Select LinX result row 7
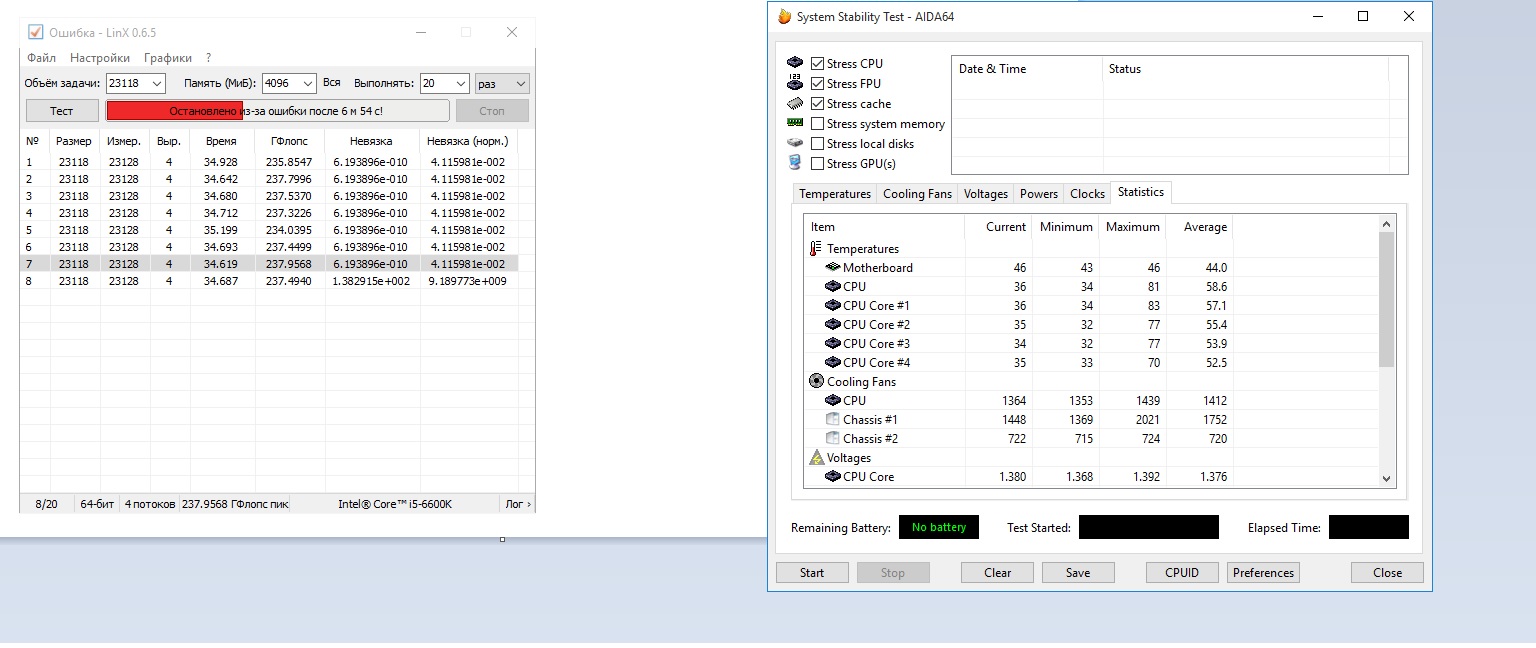The height and width of the screenshot is (648, 1536). (269, 264)
